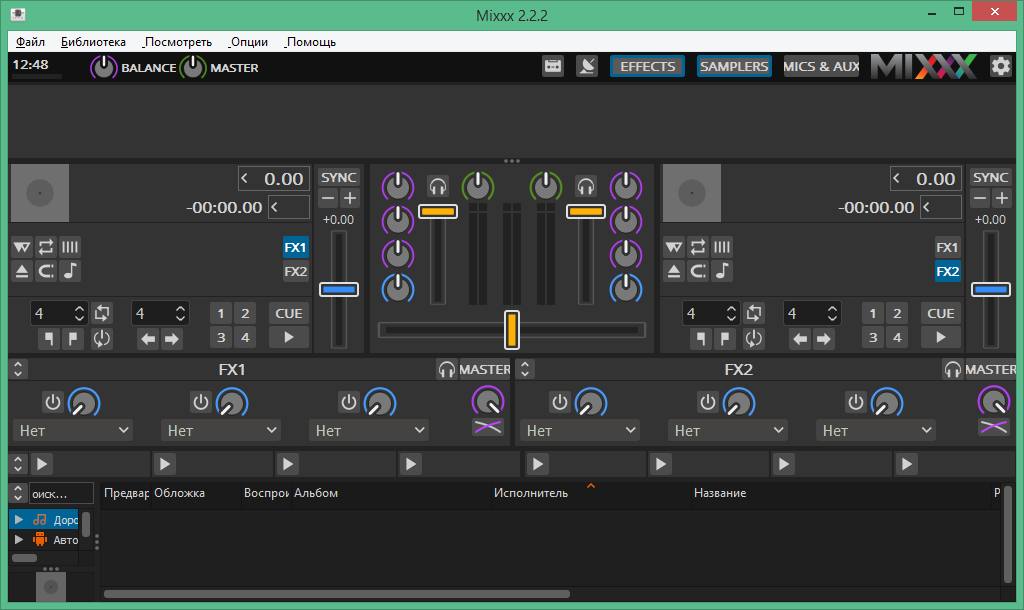Screen dimensions: 1024x610
Task: Expand the FX2 unit
Action: coord(525,369)
